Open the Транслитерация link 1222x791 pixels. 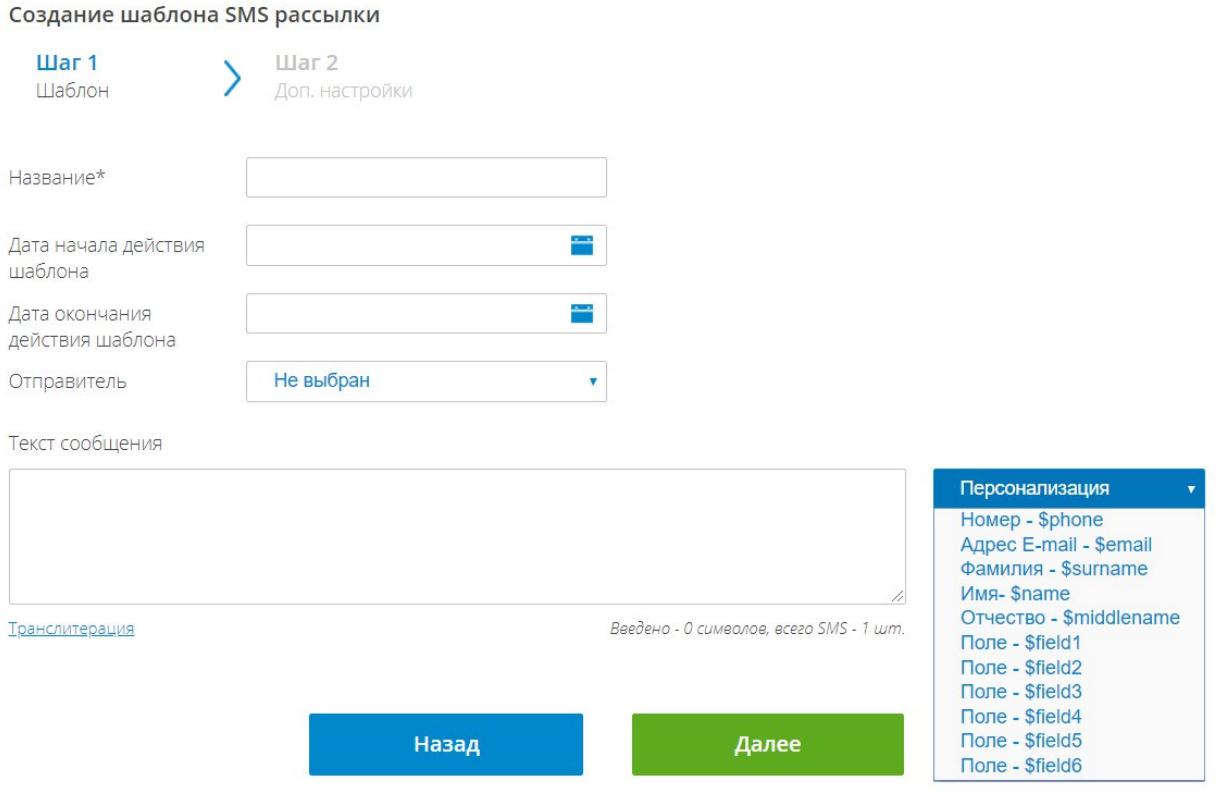coord(71,629)
